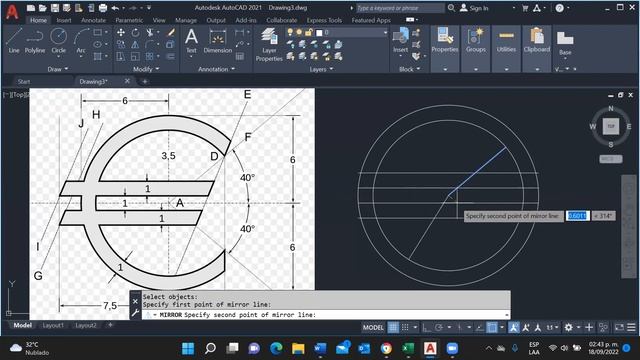Select the Trim tool
This screenshot has height=360, width=640.
pos(150,33)
